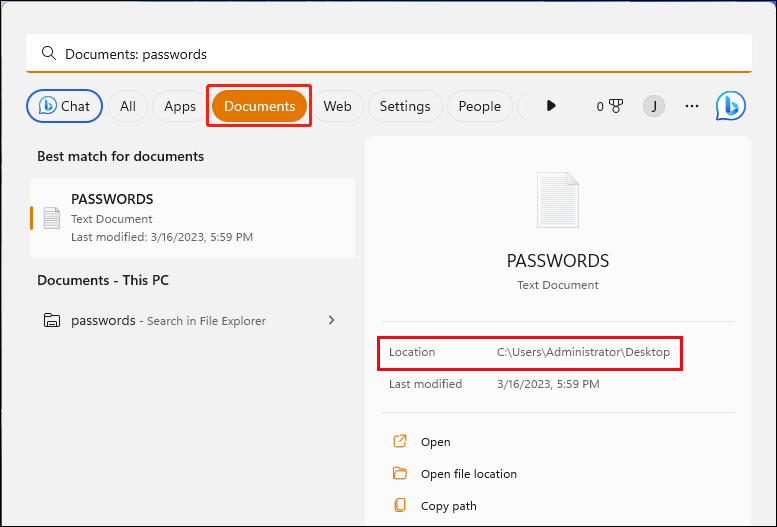This screenshot has width=777, height=527.
Task: Open the Bing Chat filter
Action: [x=64, y=106]
